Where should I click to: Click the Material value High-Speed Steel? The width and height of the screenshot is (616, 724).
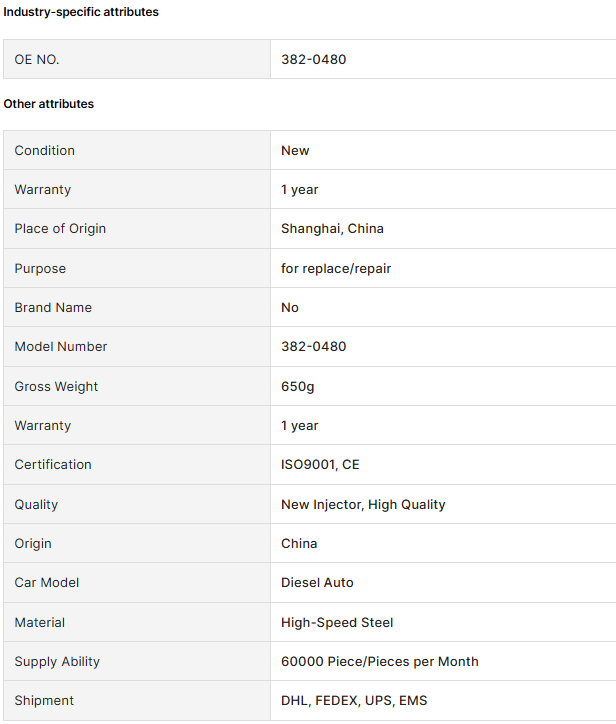337,622
